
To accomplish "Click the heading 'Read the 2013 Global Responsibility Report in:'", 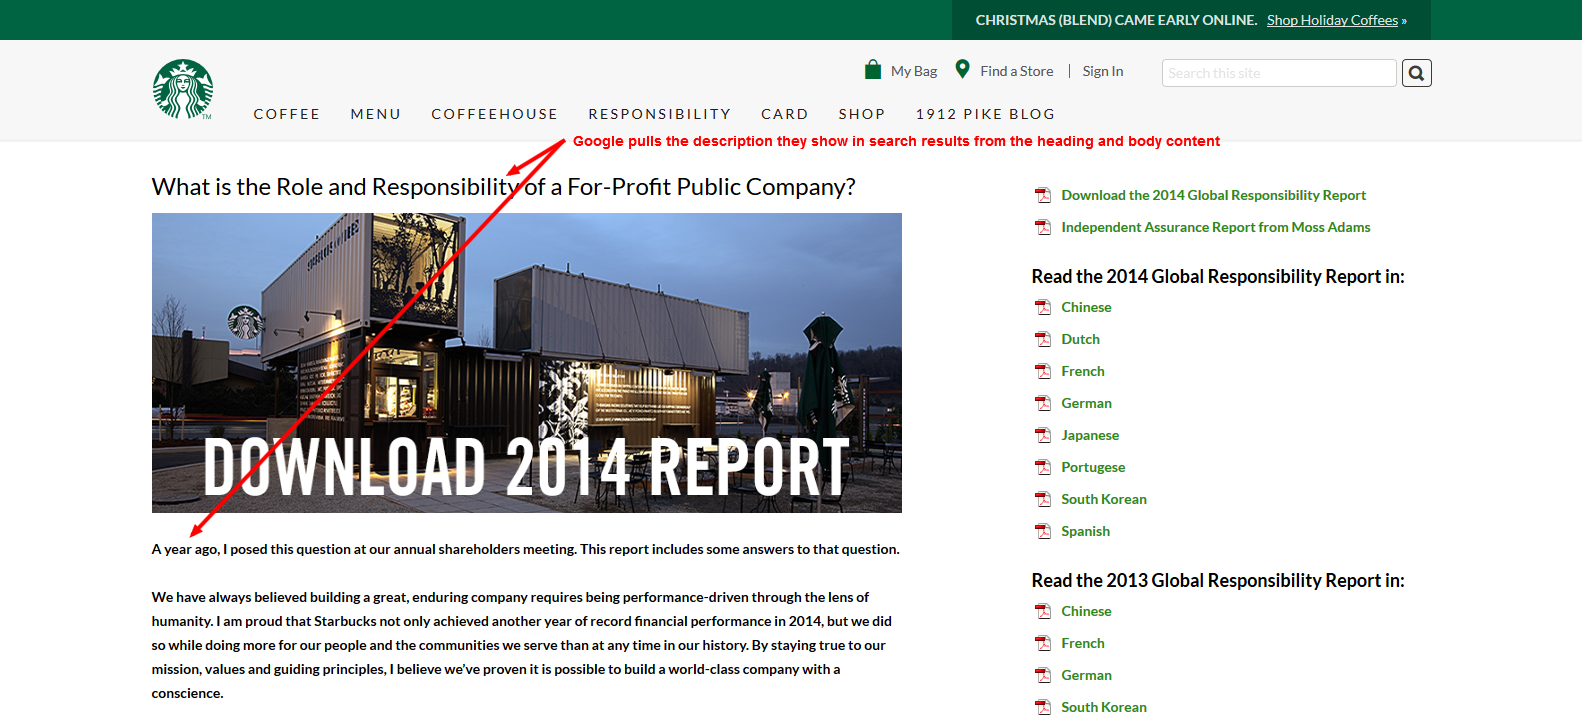I will [1218, 580].
